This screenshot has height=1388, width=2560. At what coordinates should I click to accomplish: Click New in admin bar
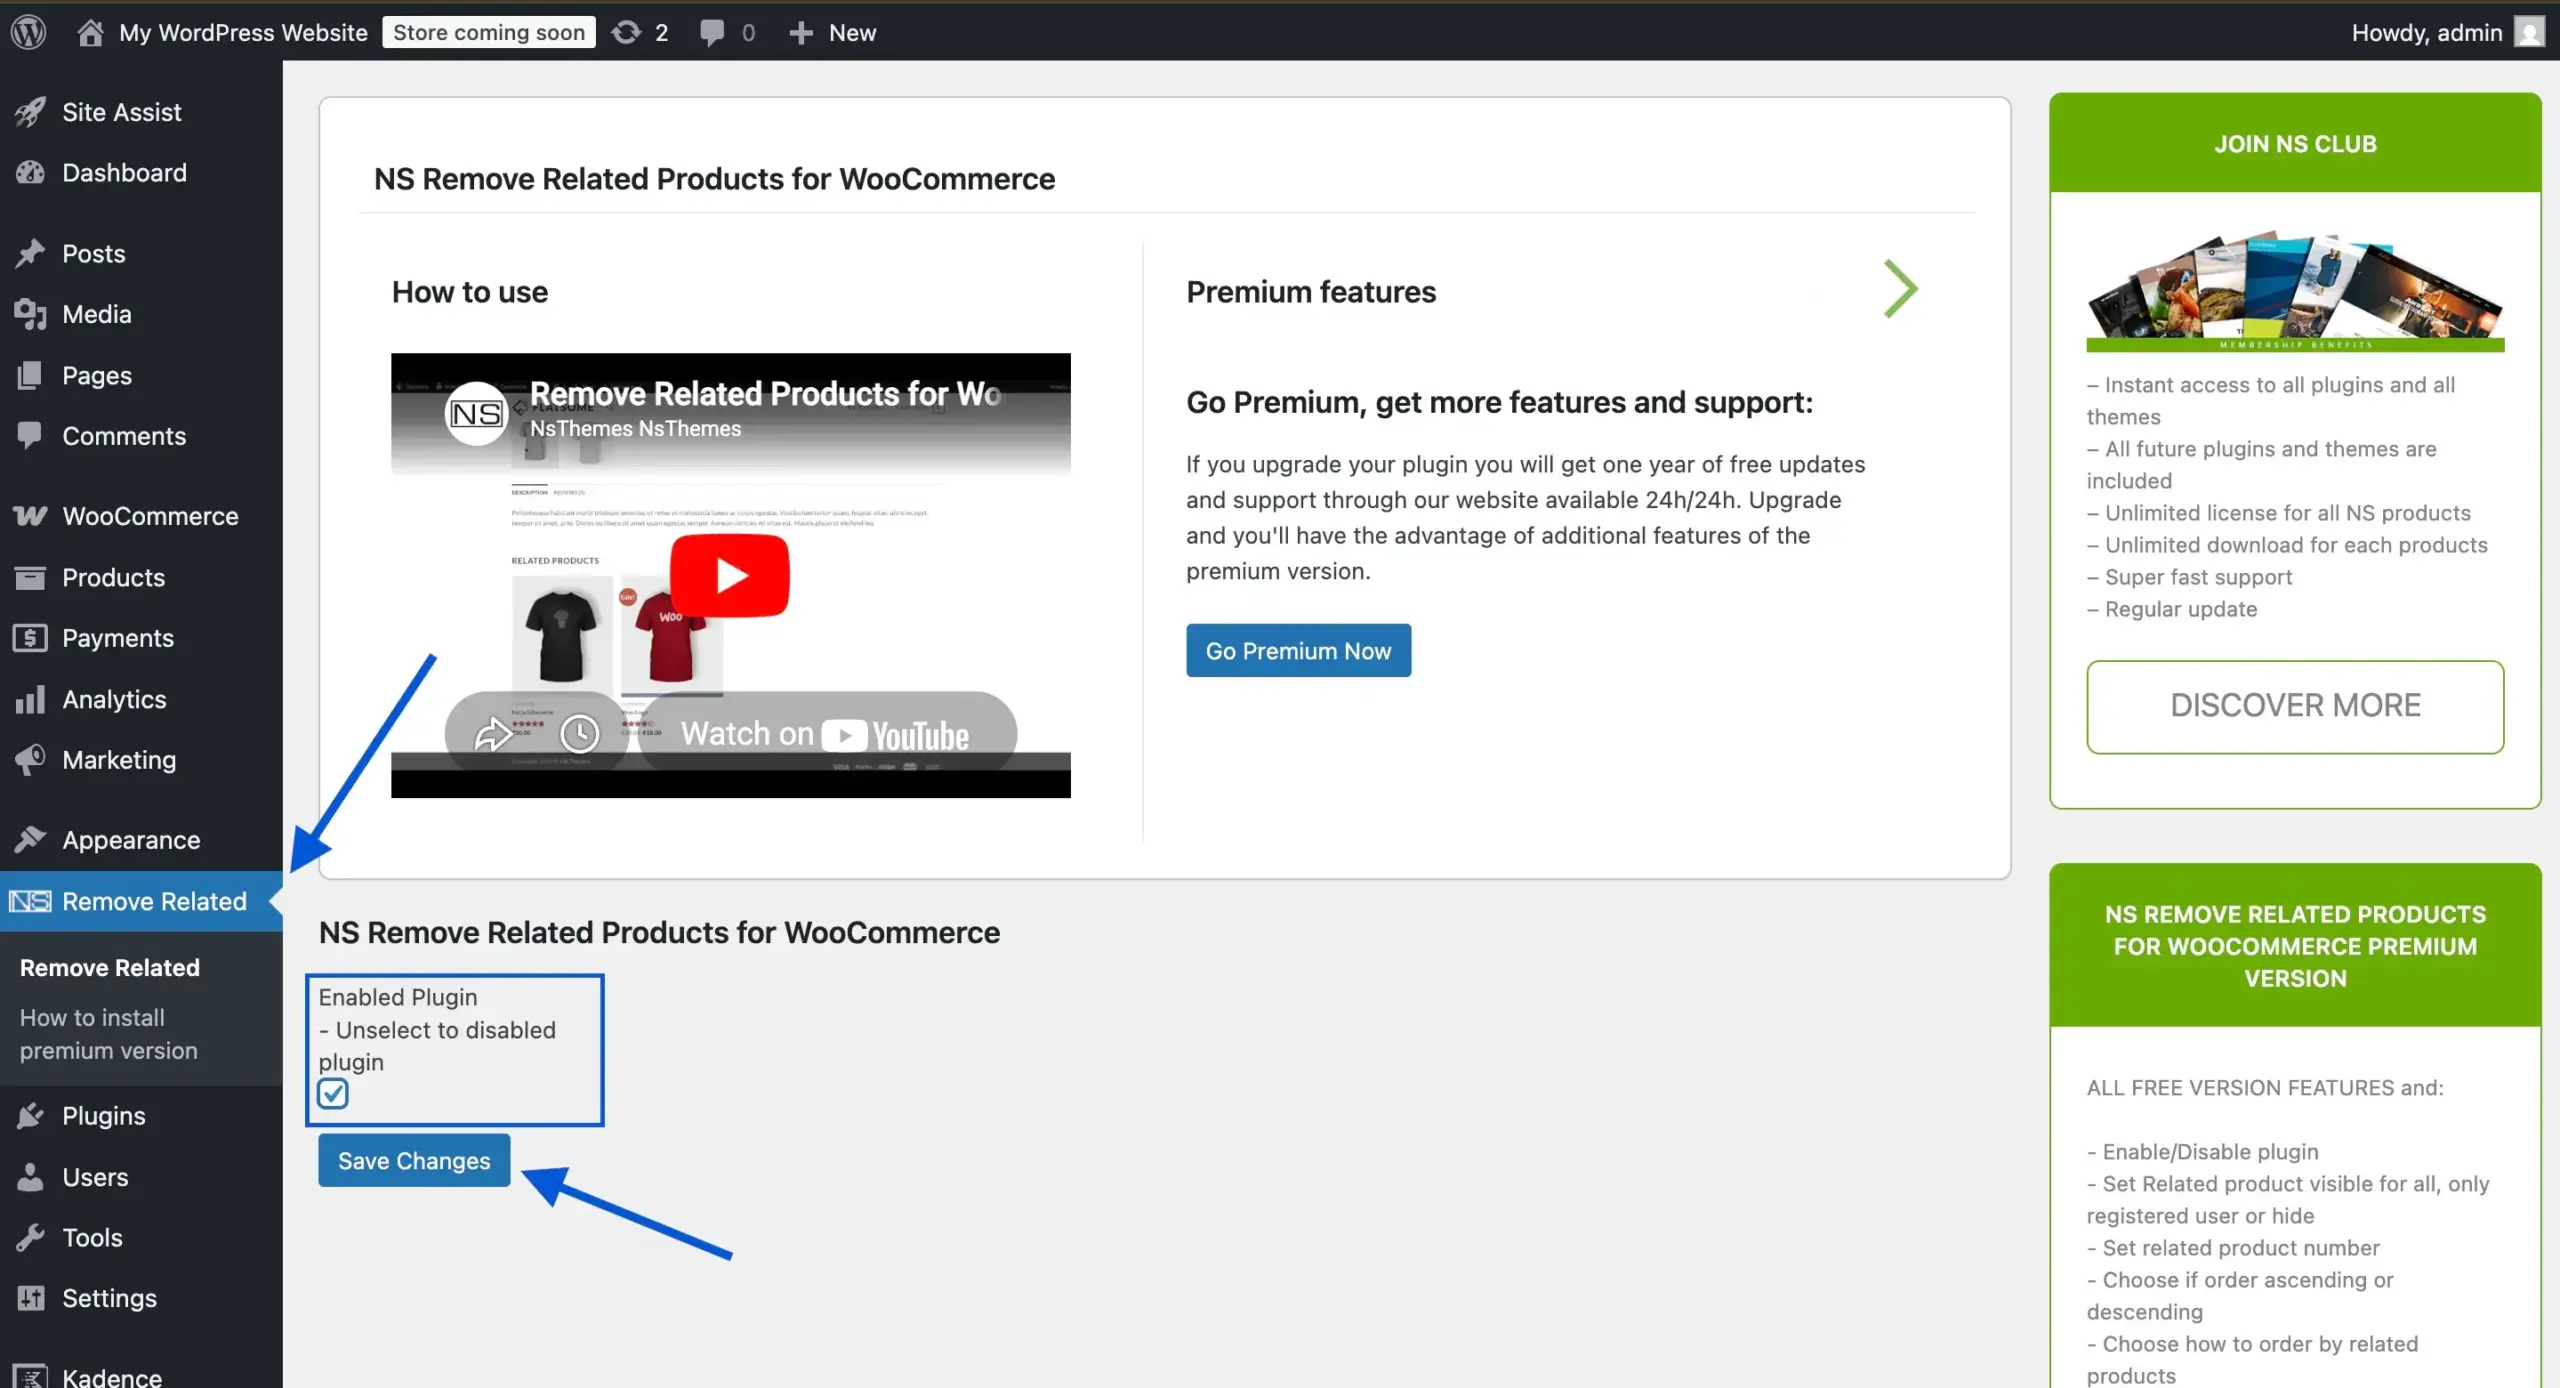point(852,32)
